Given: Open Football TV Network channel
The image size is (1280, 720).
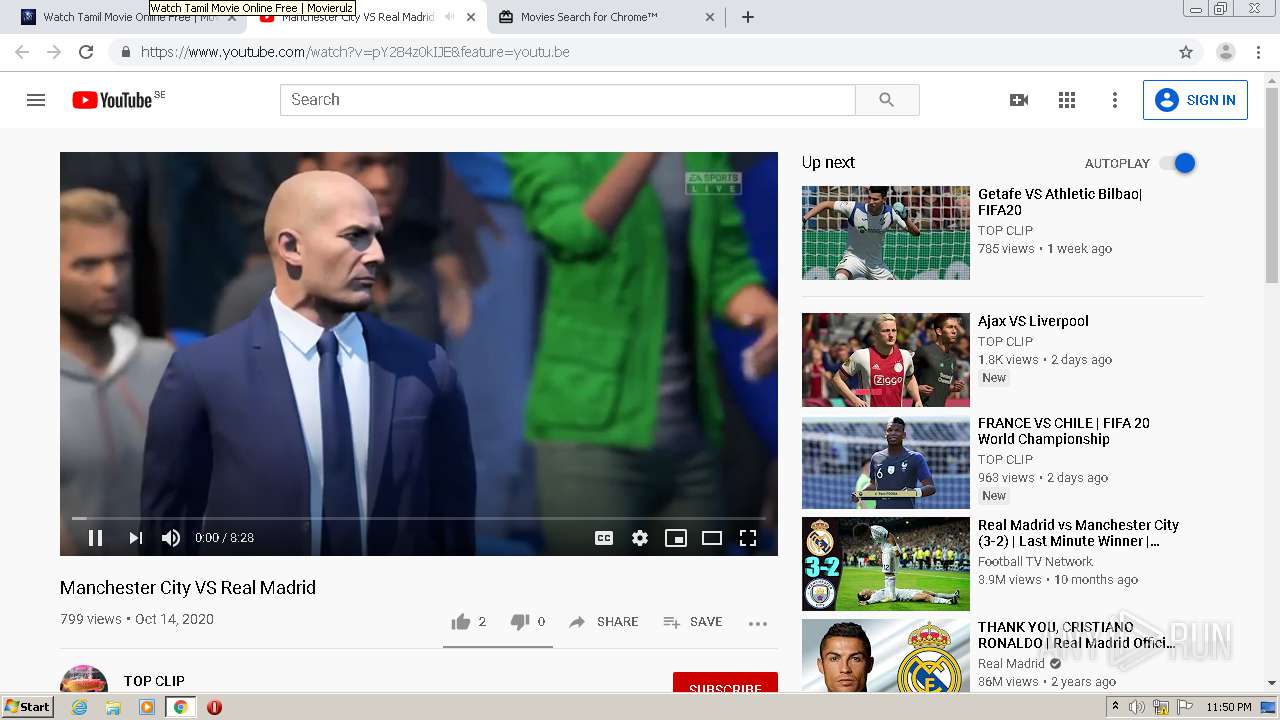Looking at the screenshot, I should (x=1035, y=562).
